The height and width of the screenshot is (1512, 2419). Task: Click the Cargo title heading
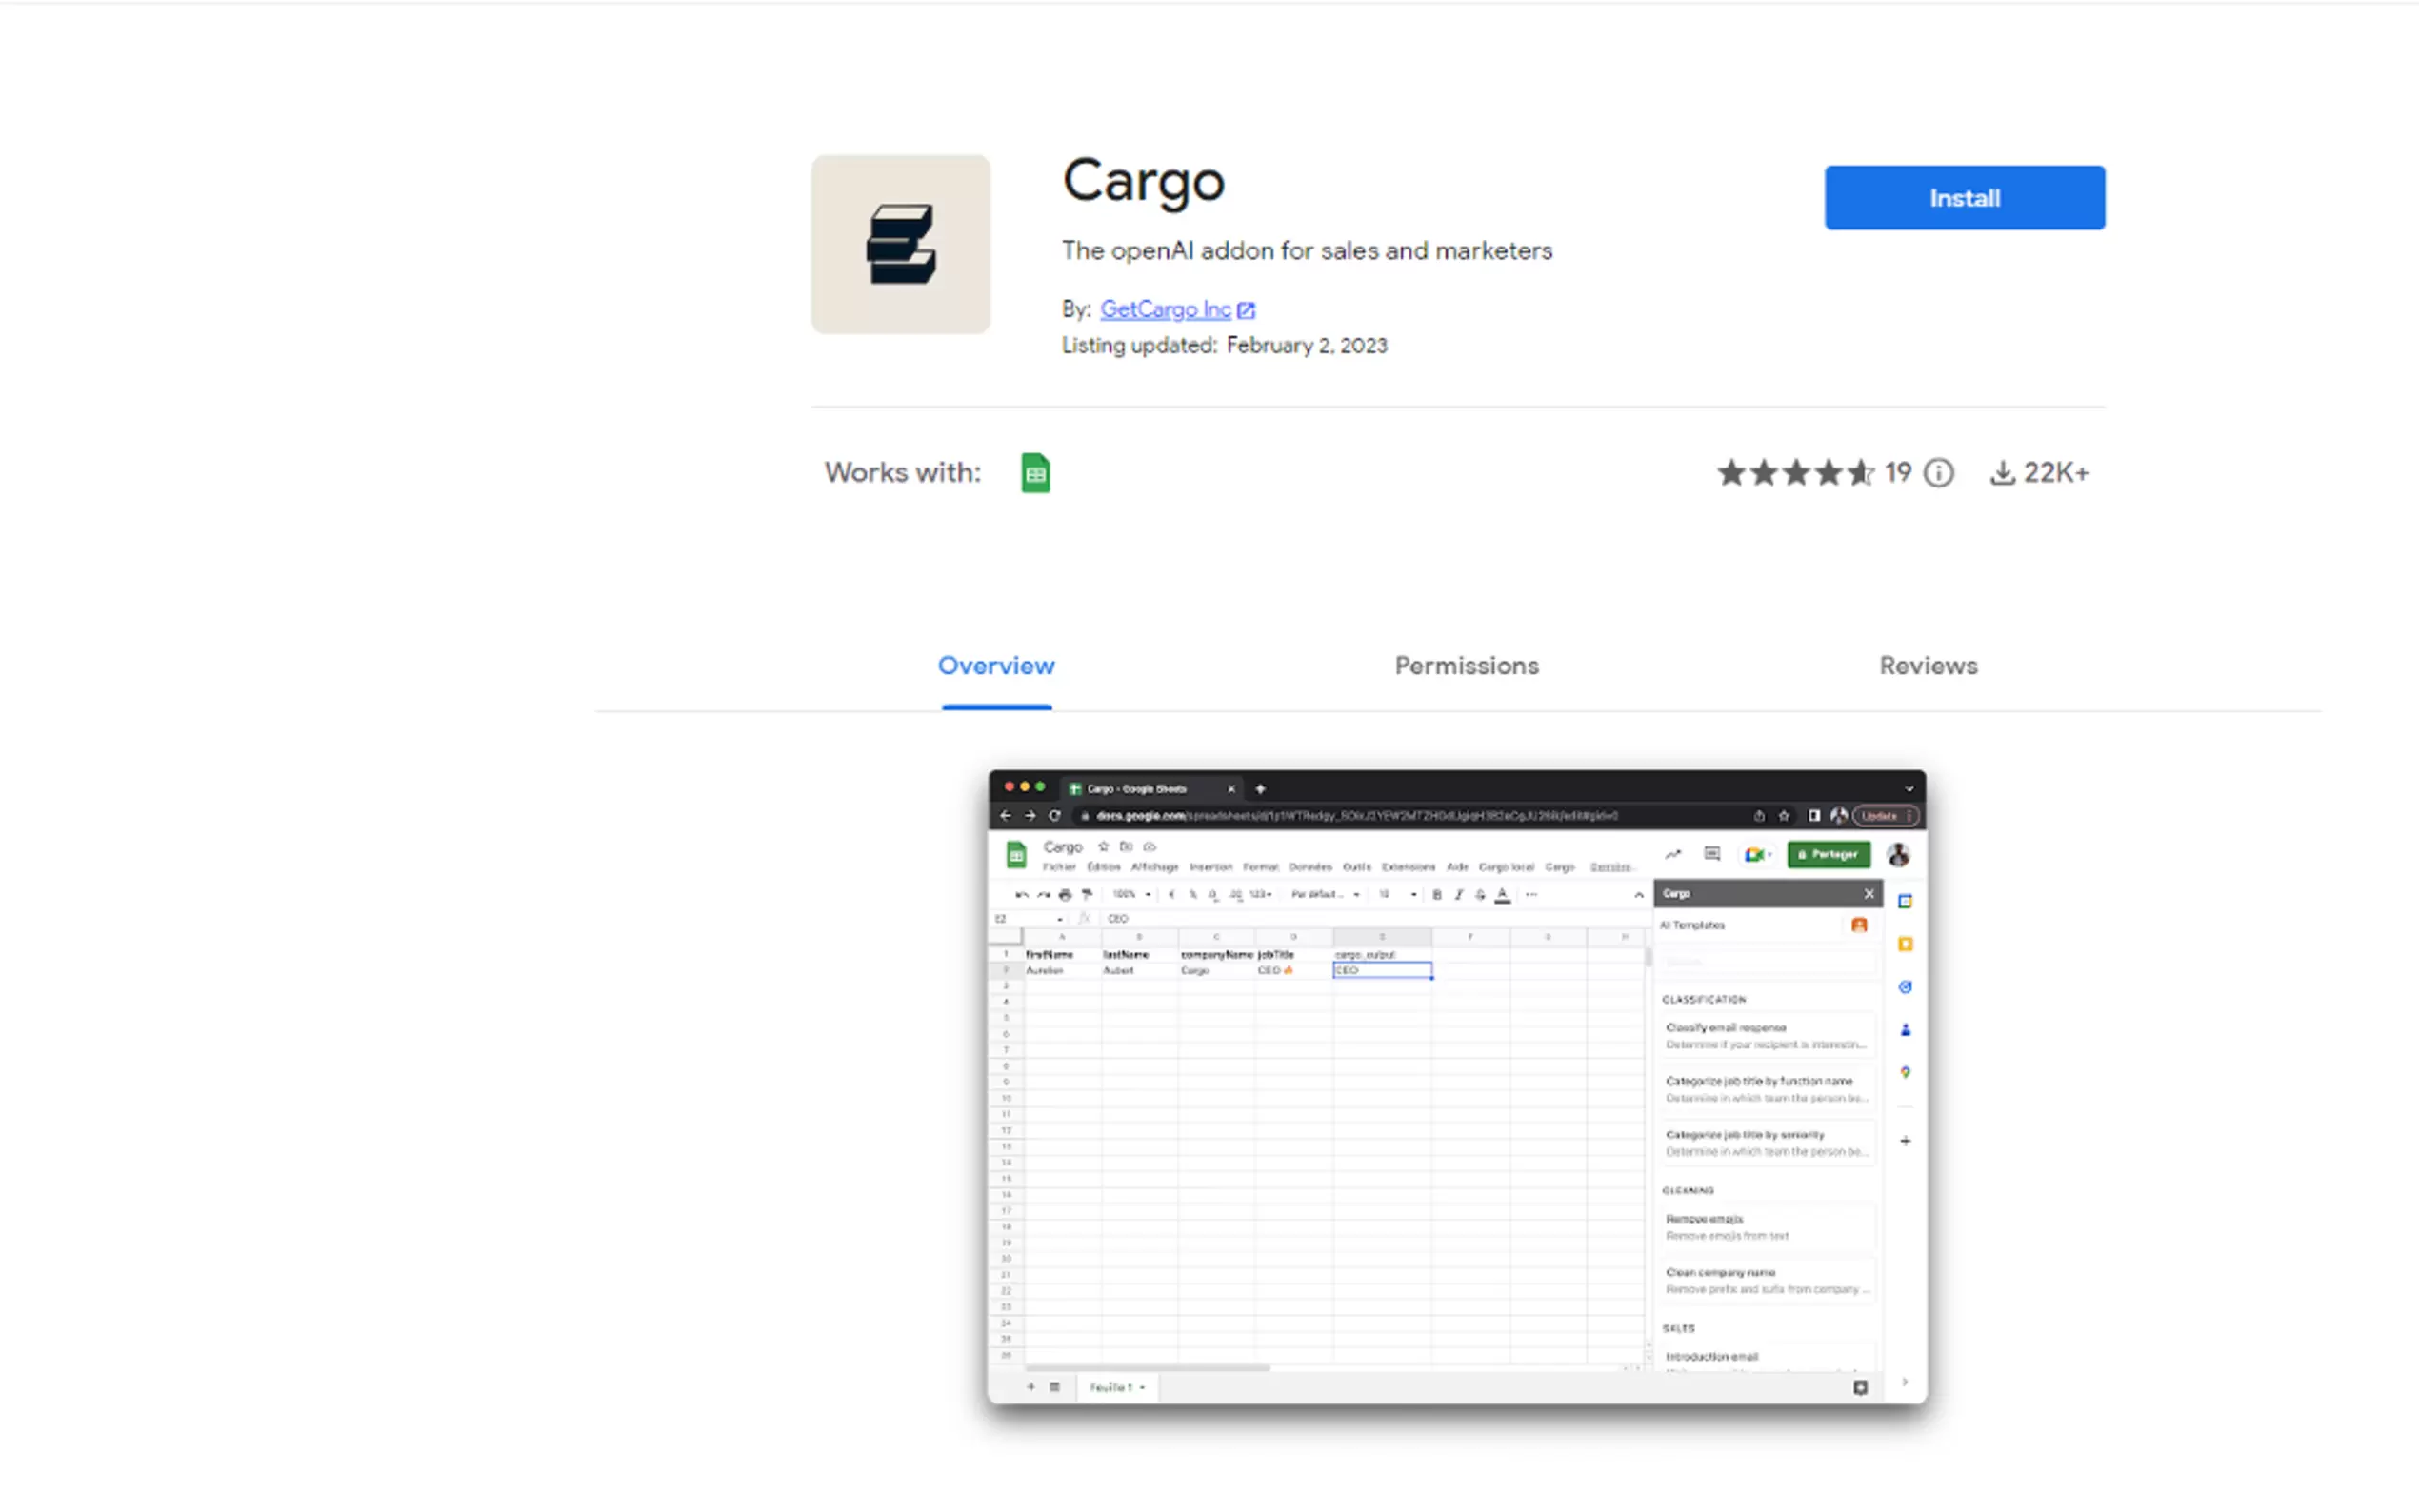coord(1143,182)
